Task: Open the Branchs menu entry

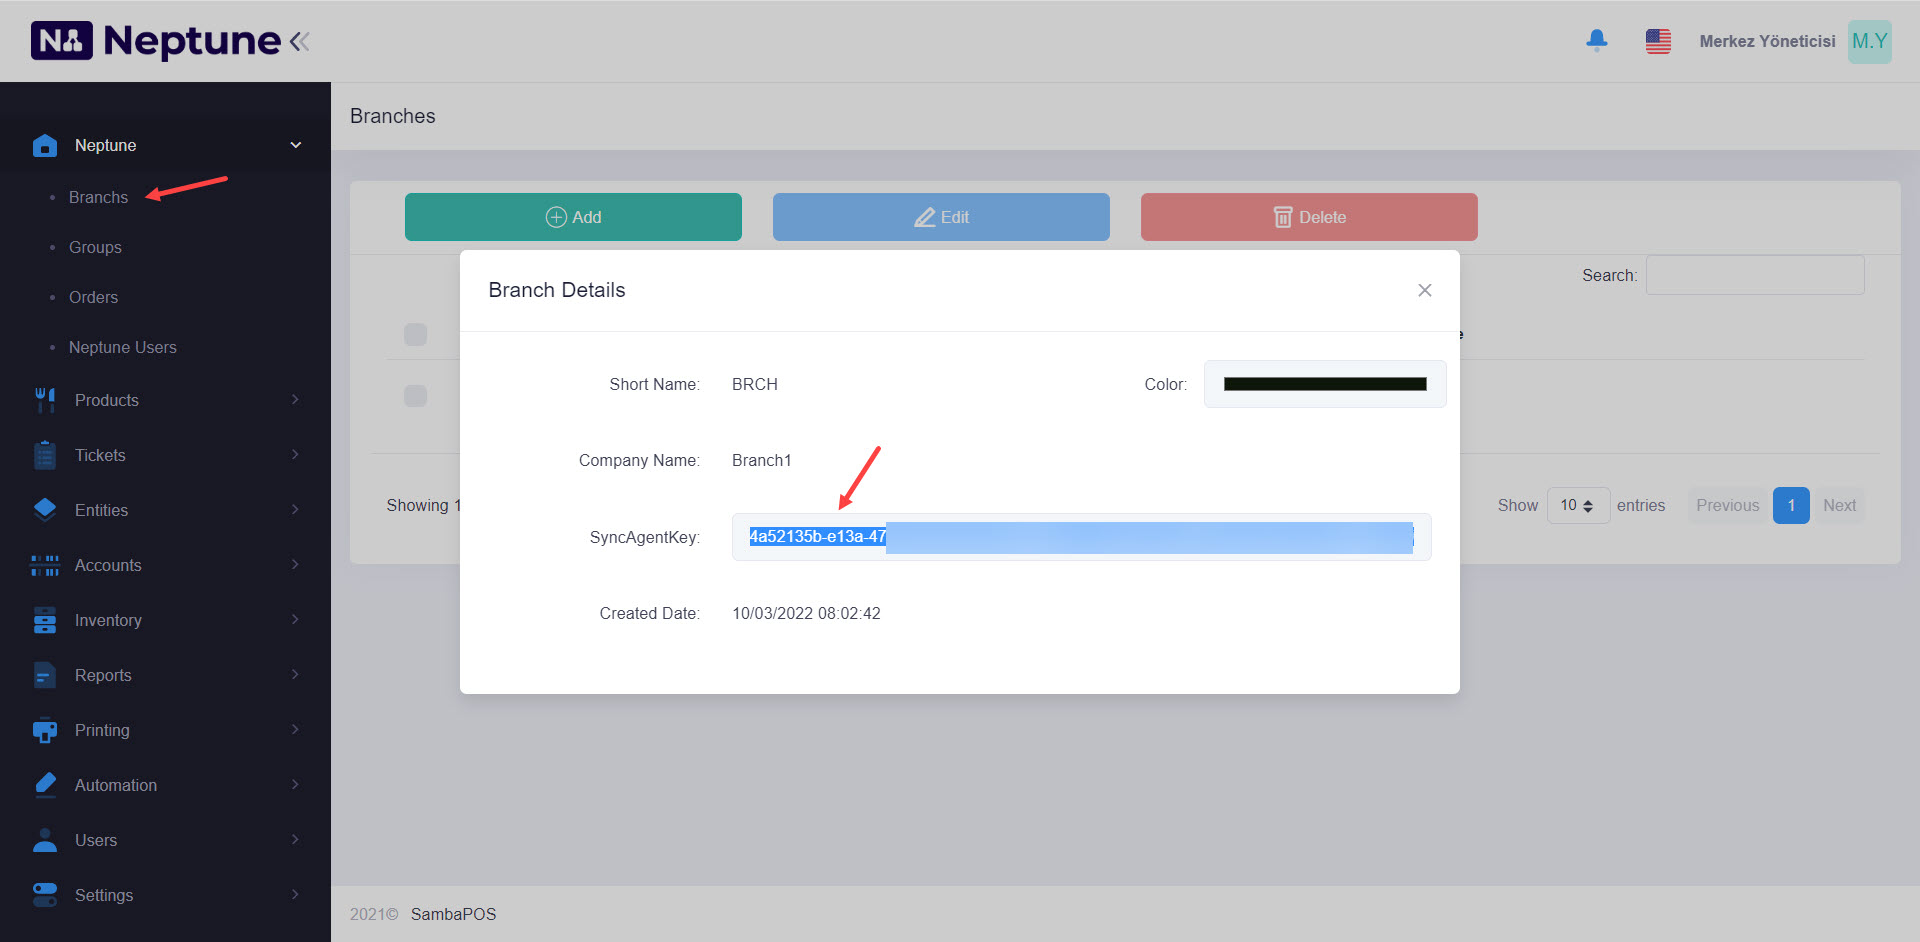Action: [x=98, y=197]
